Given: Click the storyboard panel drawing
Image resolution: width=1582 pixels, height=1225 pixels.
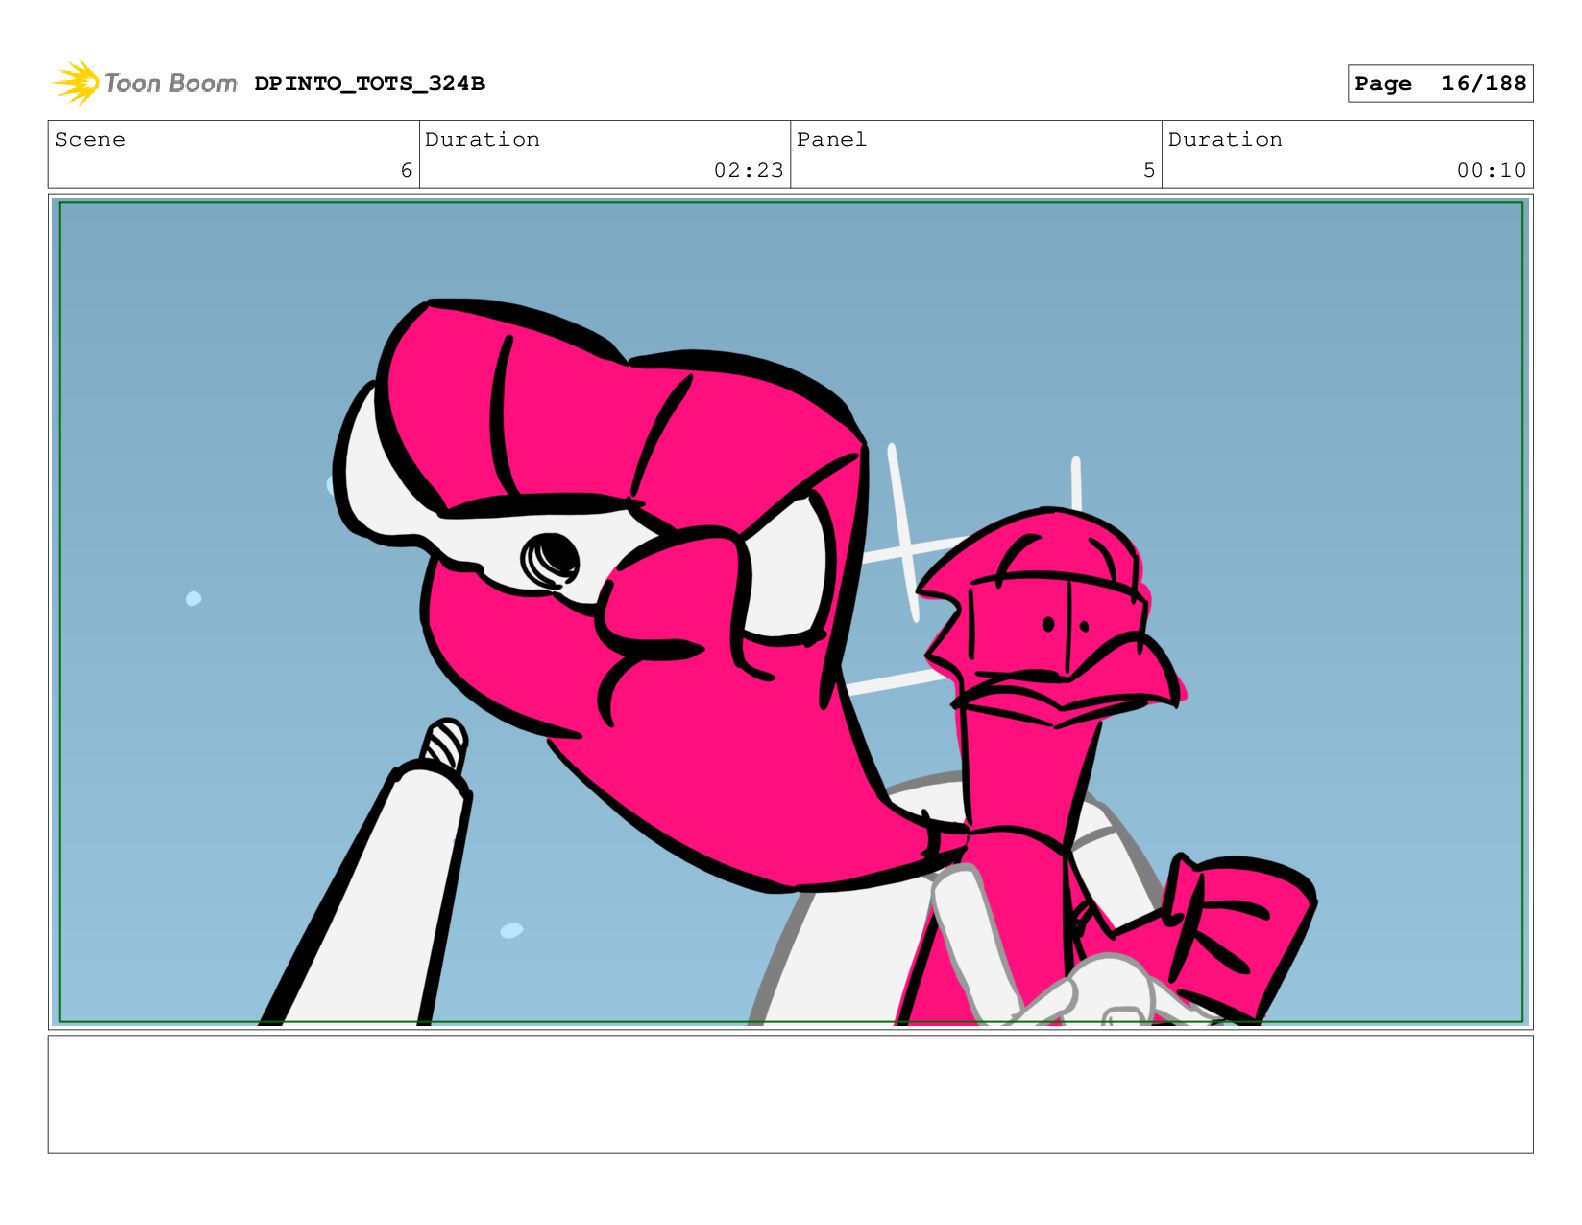Looking at the screenshot, I should (790, 612).
